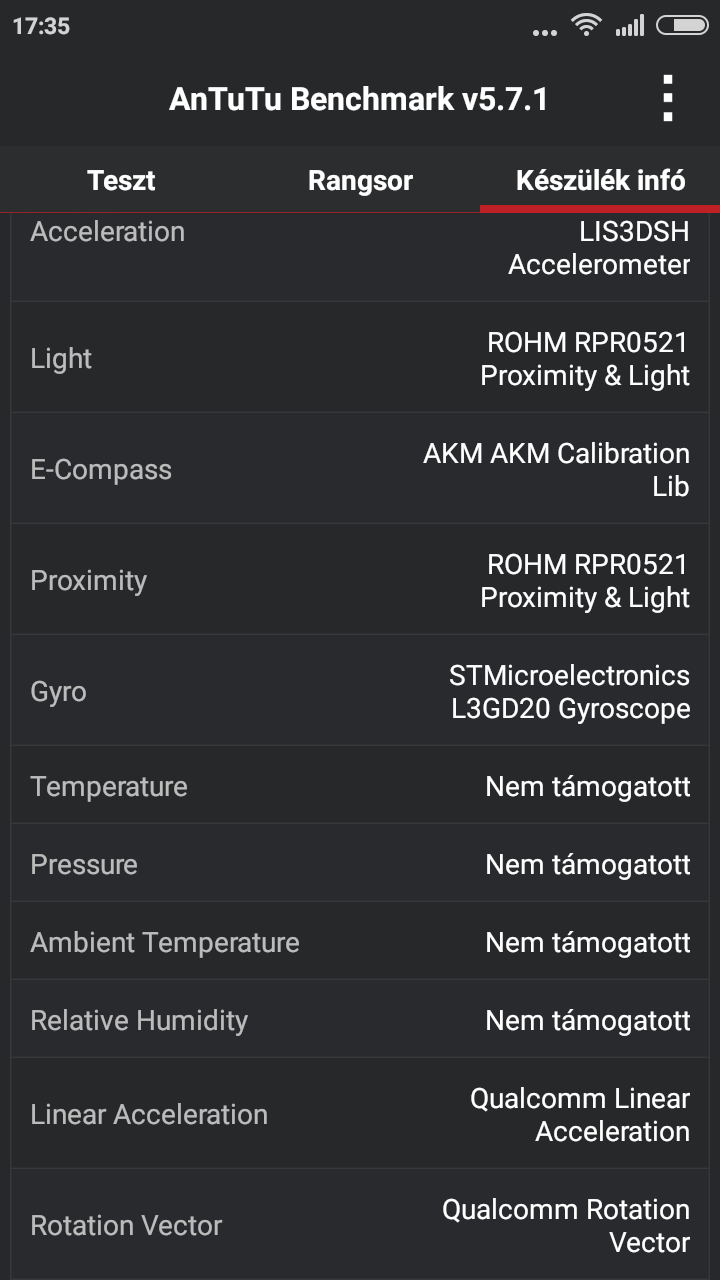Select the Linear Acceleration row

(x=360, y=1115)
